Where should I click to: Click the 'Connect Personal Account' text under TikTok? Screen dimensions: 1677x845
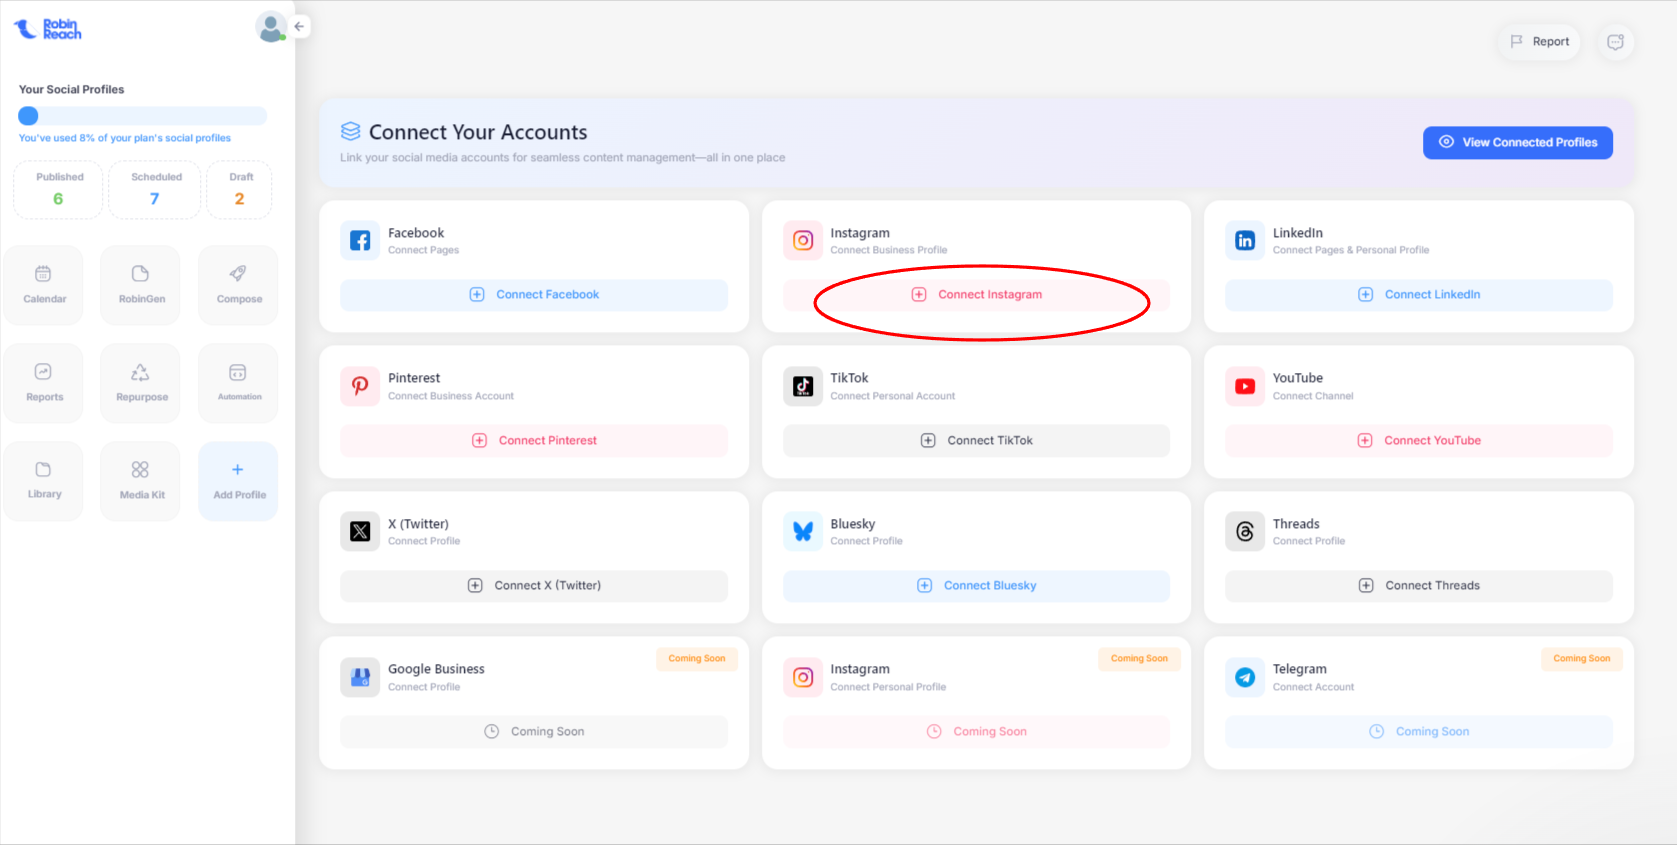click(893, 396)
